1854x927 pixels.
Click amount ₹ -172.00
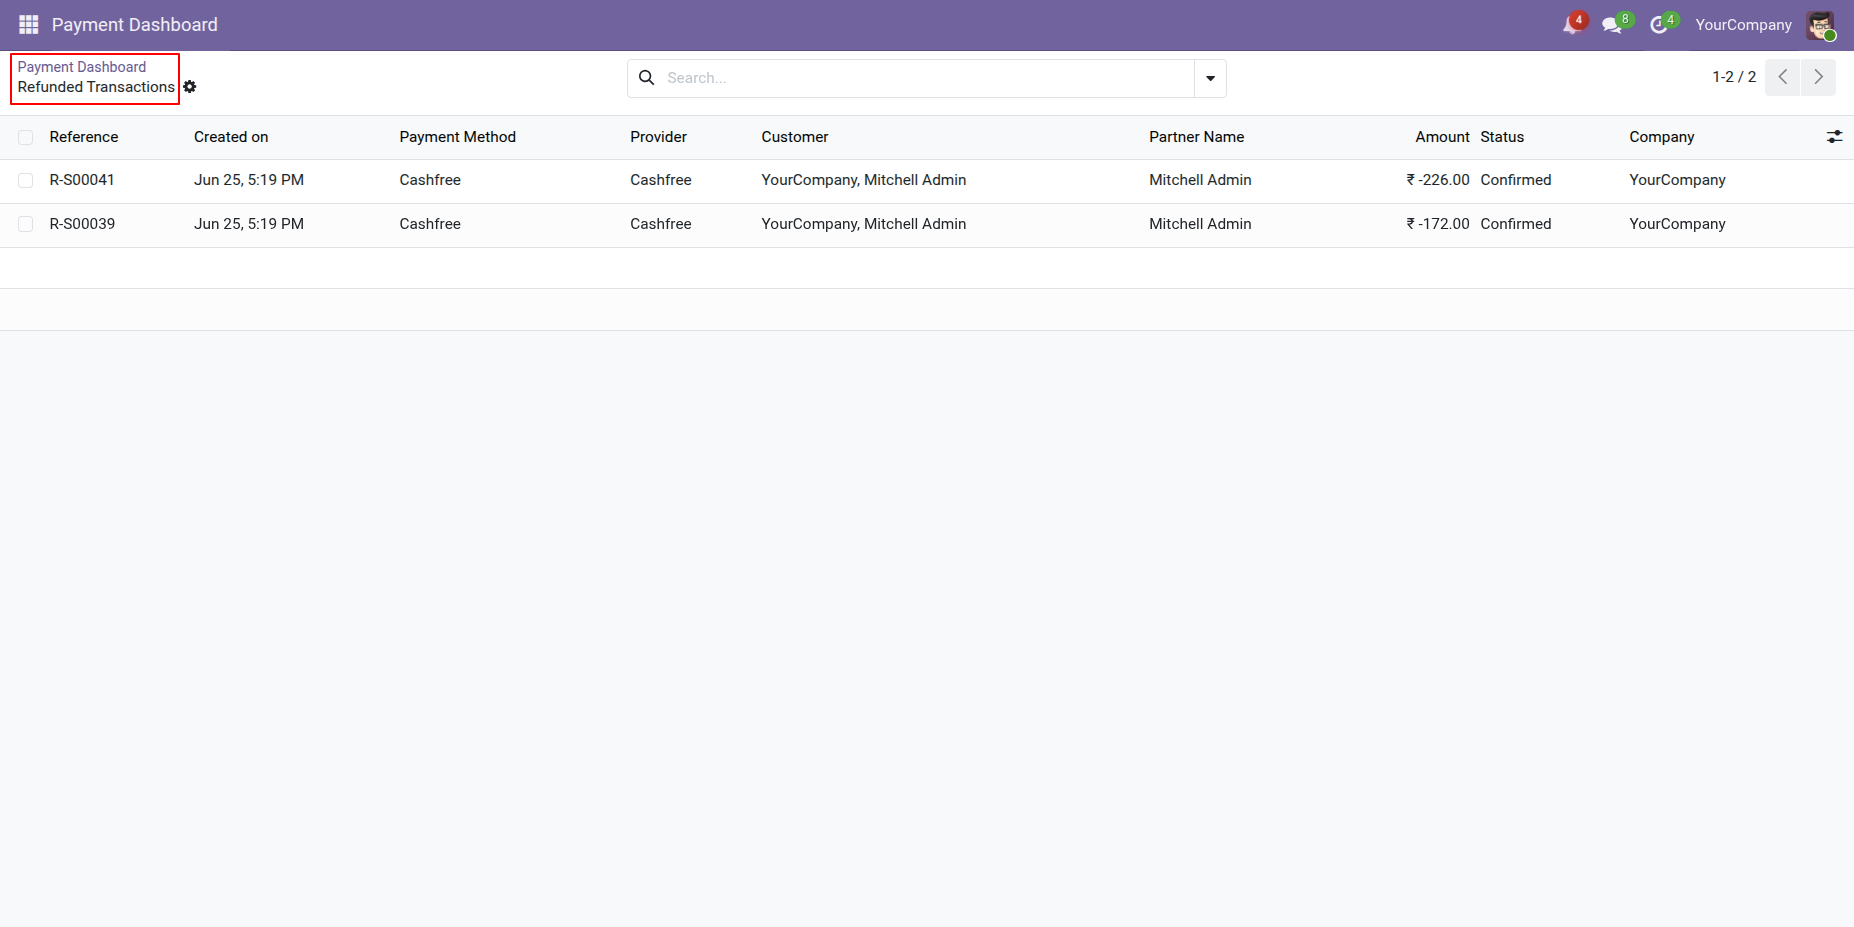pos(1438,224)
